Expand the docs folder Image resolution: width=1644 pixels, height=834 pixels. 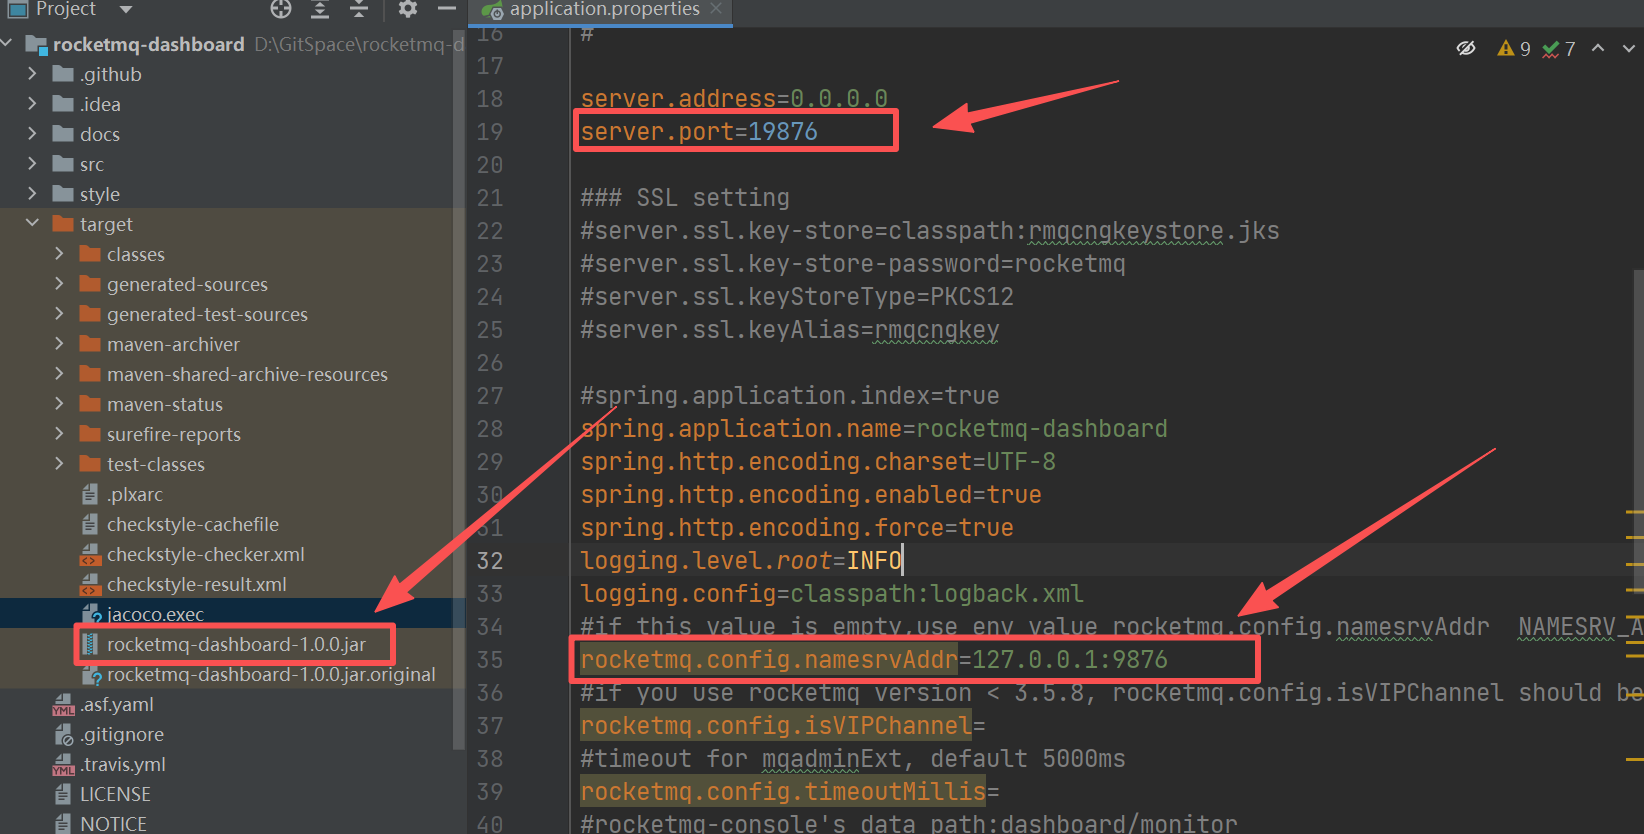(32, 134)
